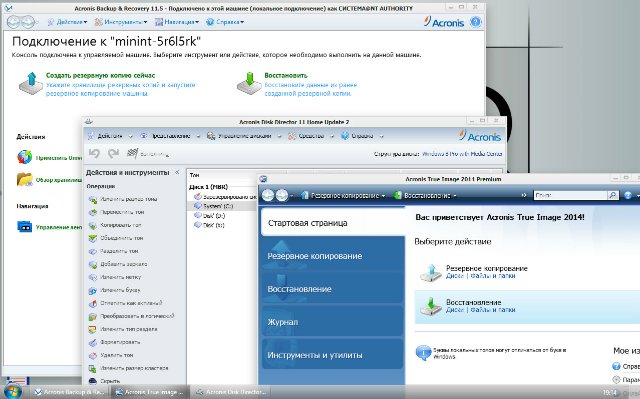Click the tape management icon under Навигация
Viewport: 640px width, 399px height.
click(24, 226)
